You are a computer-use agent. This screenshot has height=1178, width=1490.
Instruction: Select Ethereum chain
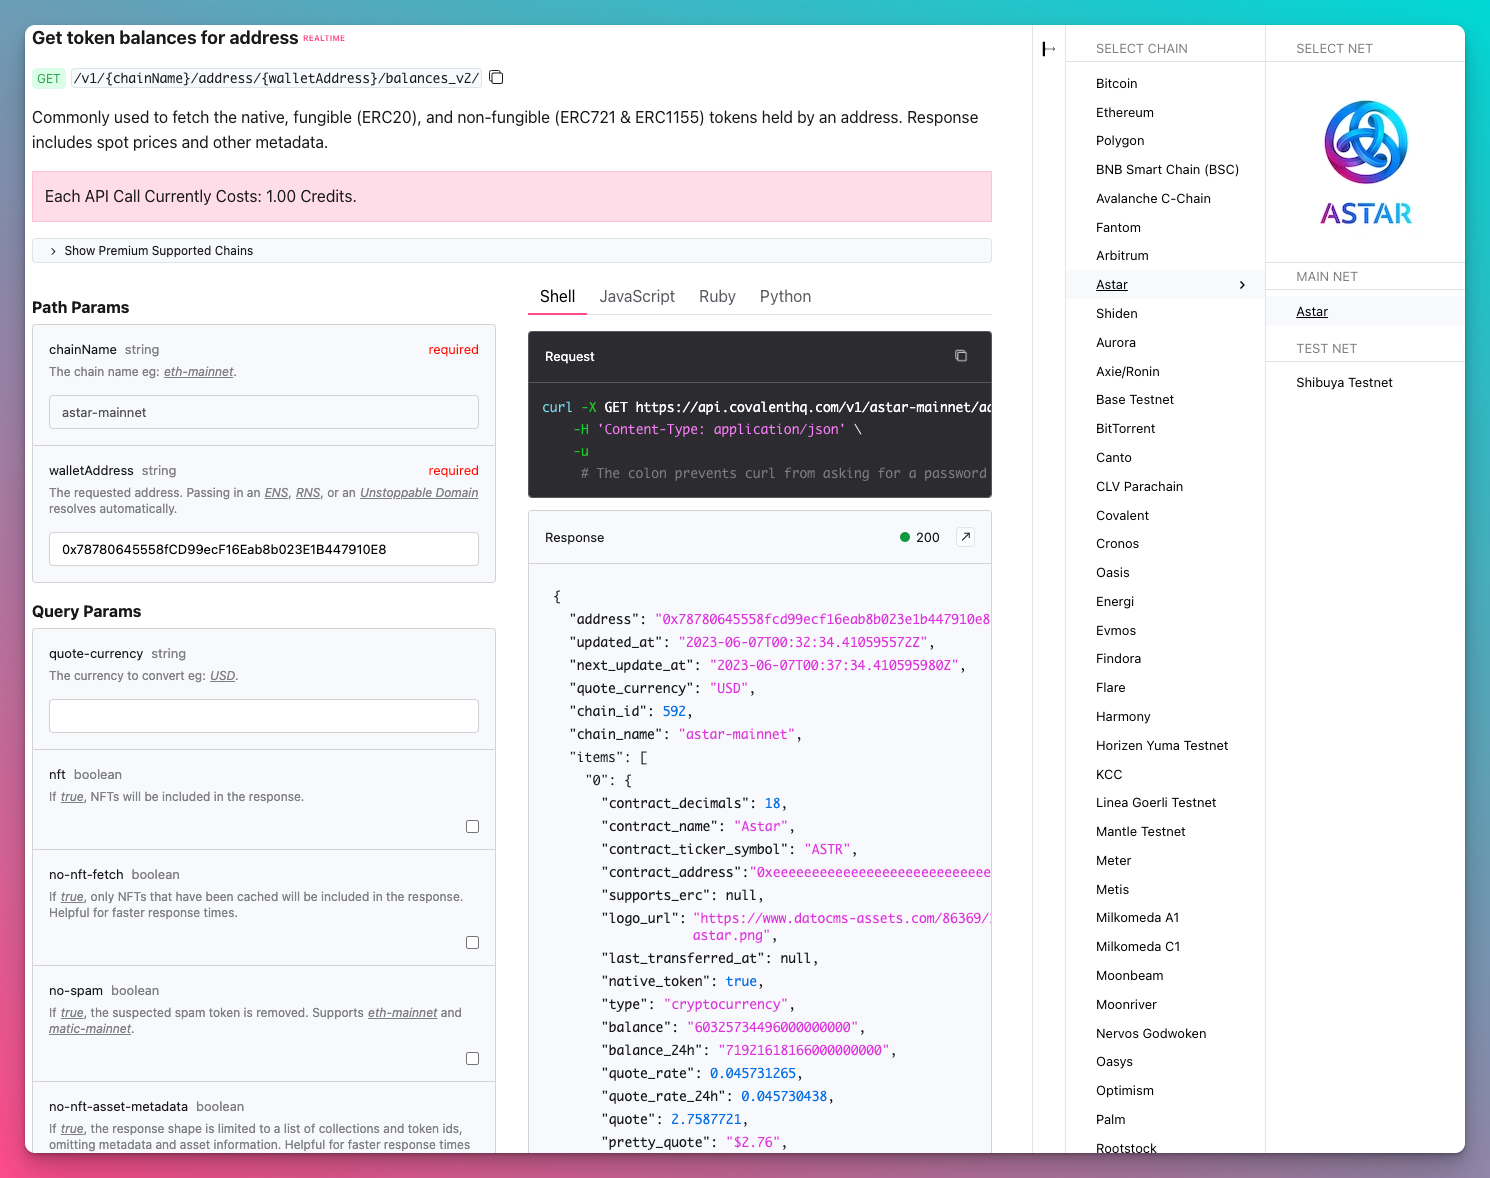(1124, 113)
